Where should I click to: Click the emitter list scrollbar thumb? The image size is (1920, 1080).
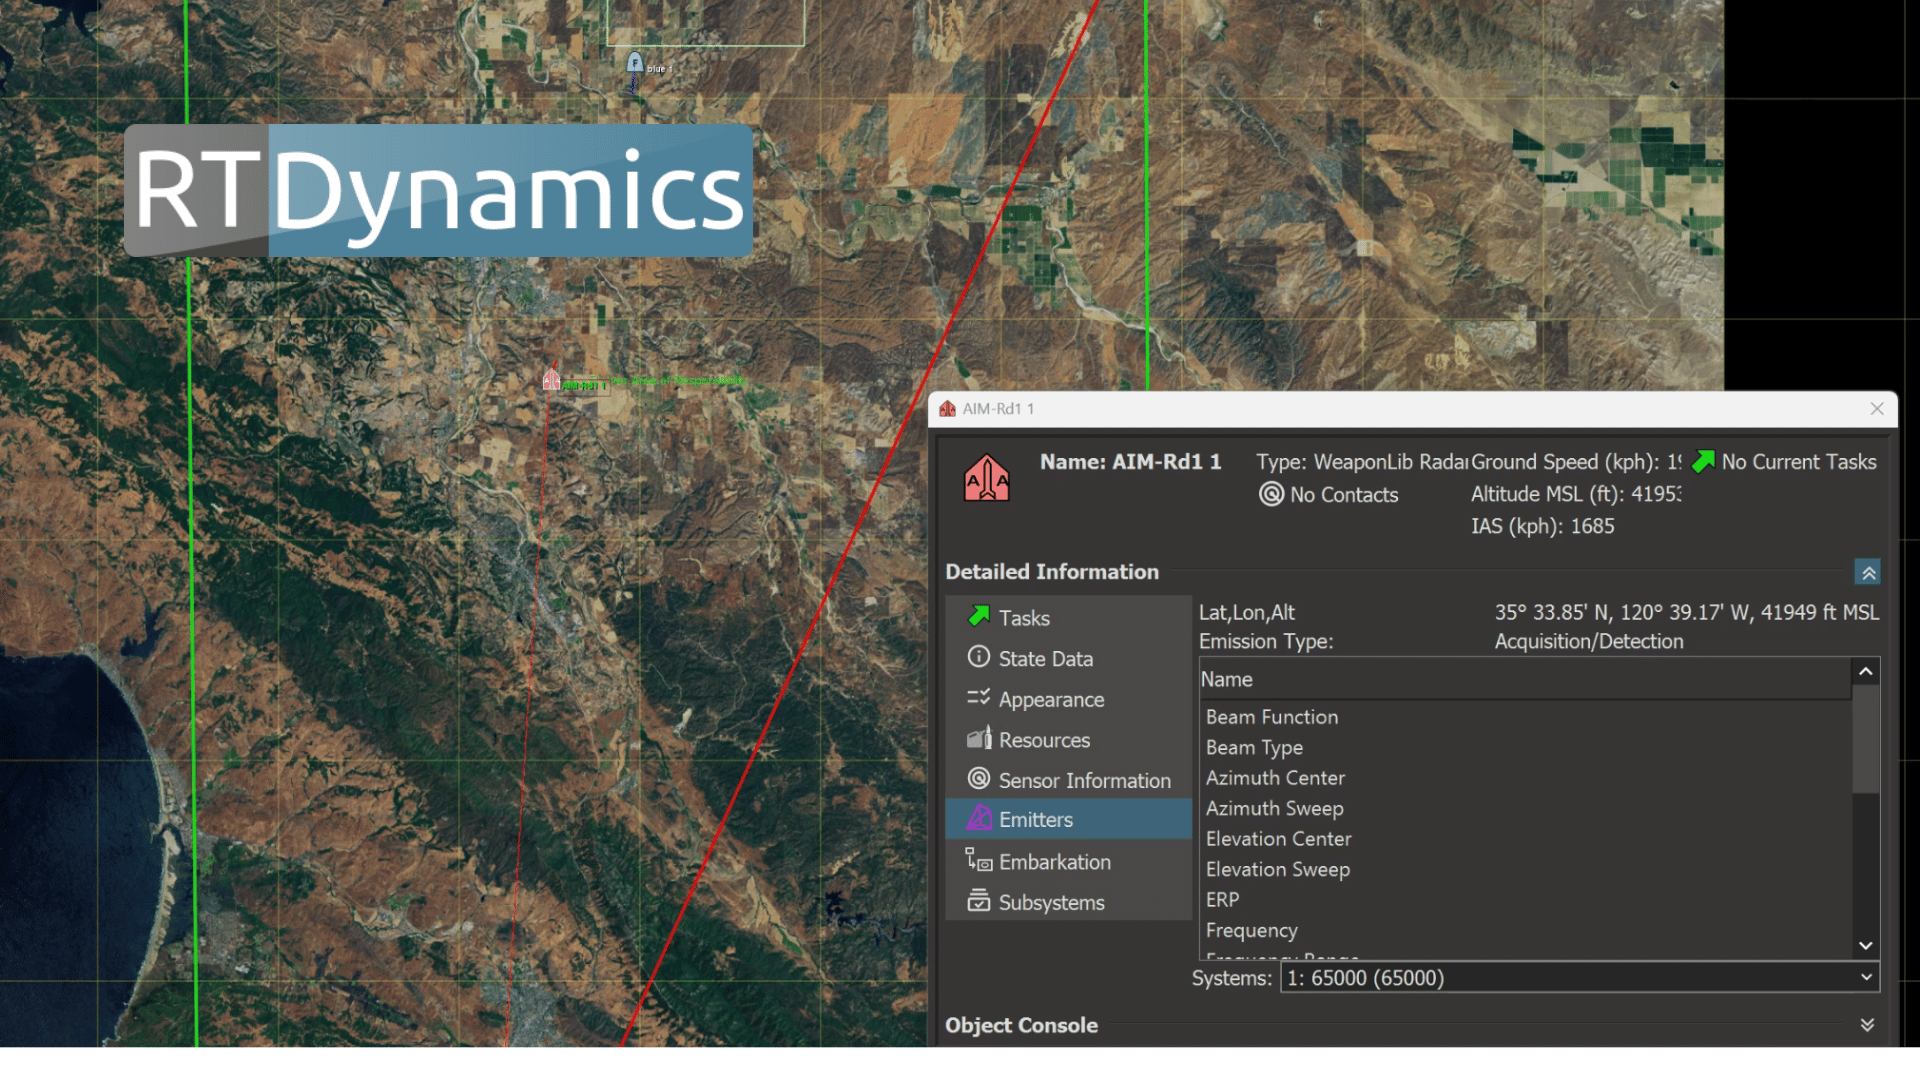1865,739
